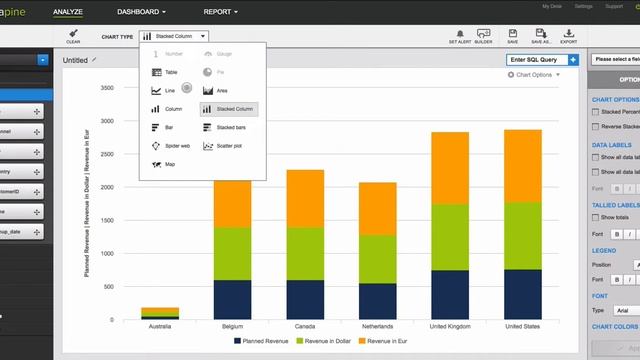Choose the Column chart type
This screenshot has width=640, height=360.
coord(167,109)
